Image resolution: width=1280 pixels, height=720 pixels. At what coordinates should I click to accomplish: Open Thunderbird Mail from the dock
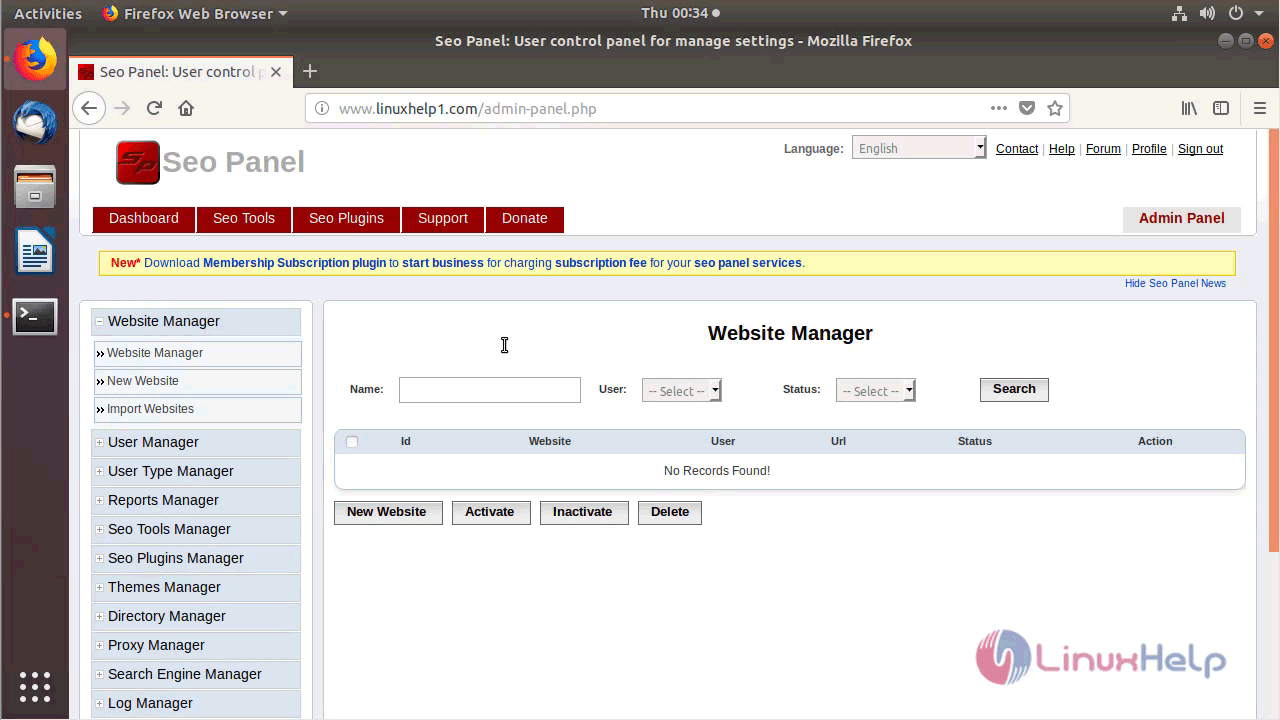pyautogui.click(x=35, y=123)
